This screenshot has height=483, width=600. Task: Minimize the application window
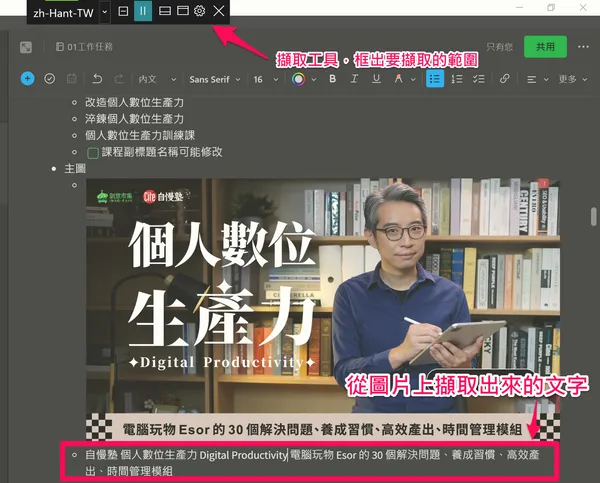click(x=520, y=7)
